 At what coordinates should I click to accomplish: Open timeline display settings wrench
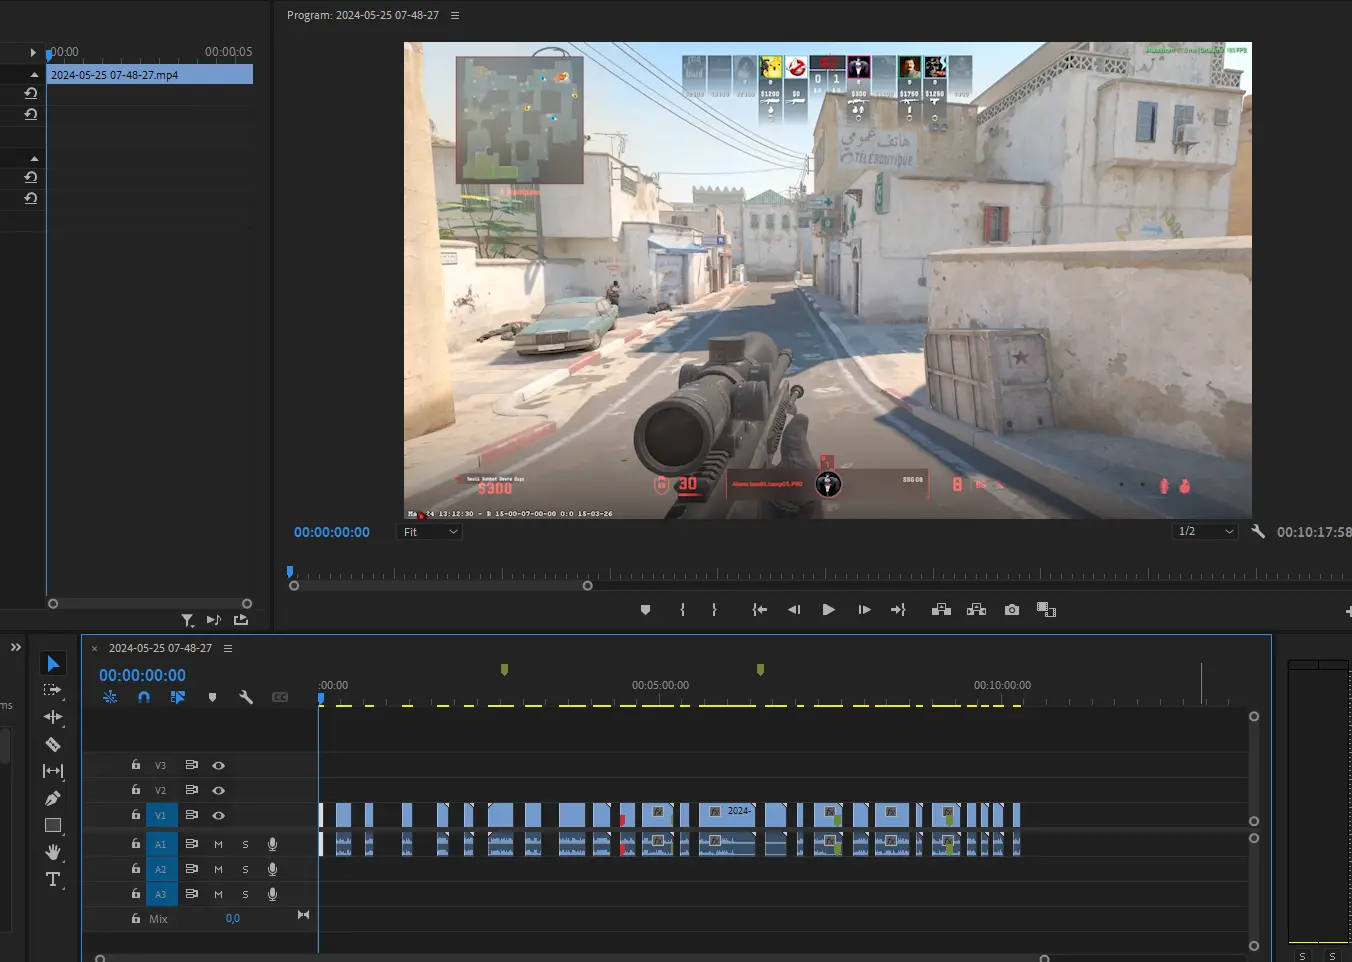coord(246,697)
